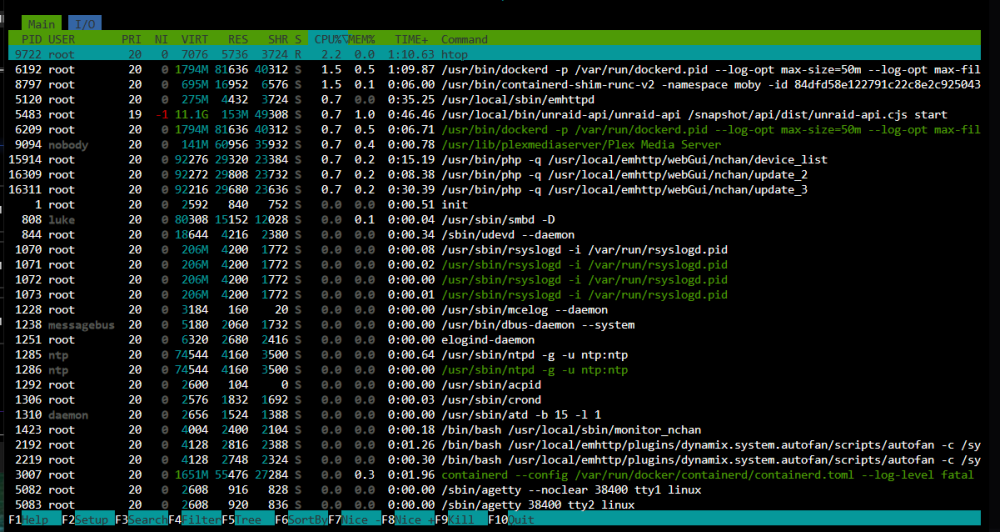Open SortBy in the function bar
The width and height of the screenshot is (1000, 532).
point(301,520)
